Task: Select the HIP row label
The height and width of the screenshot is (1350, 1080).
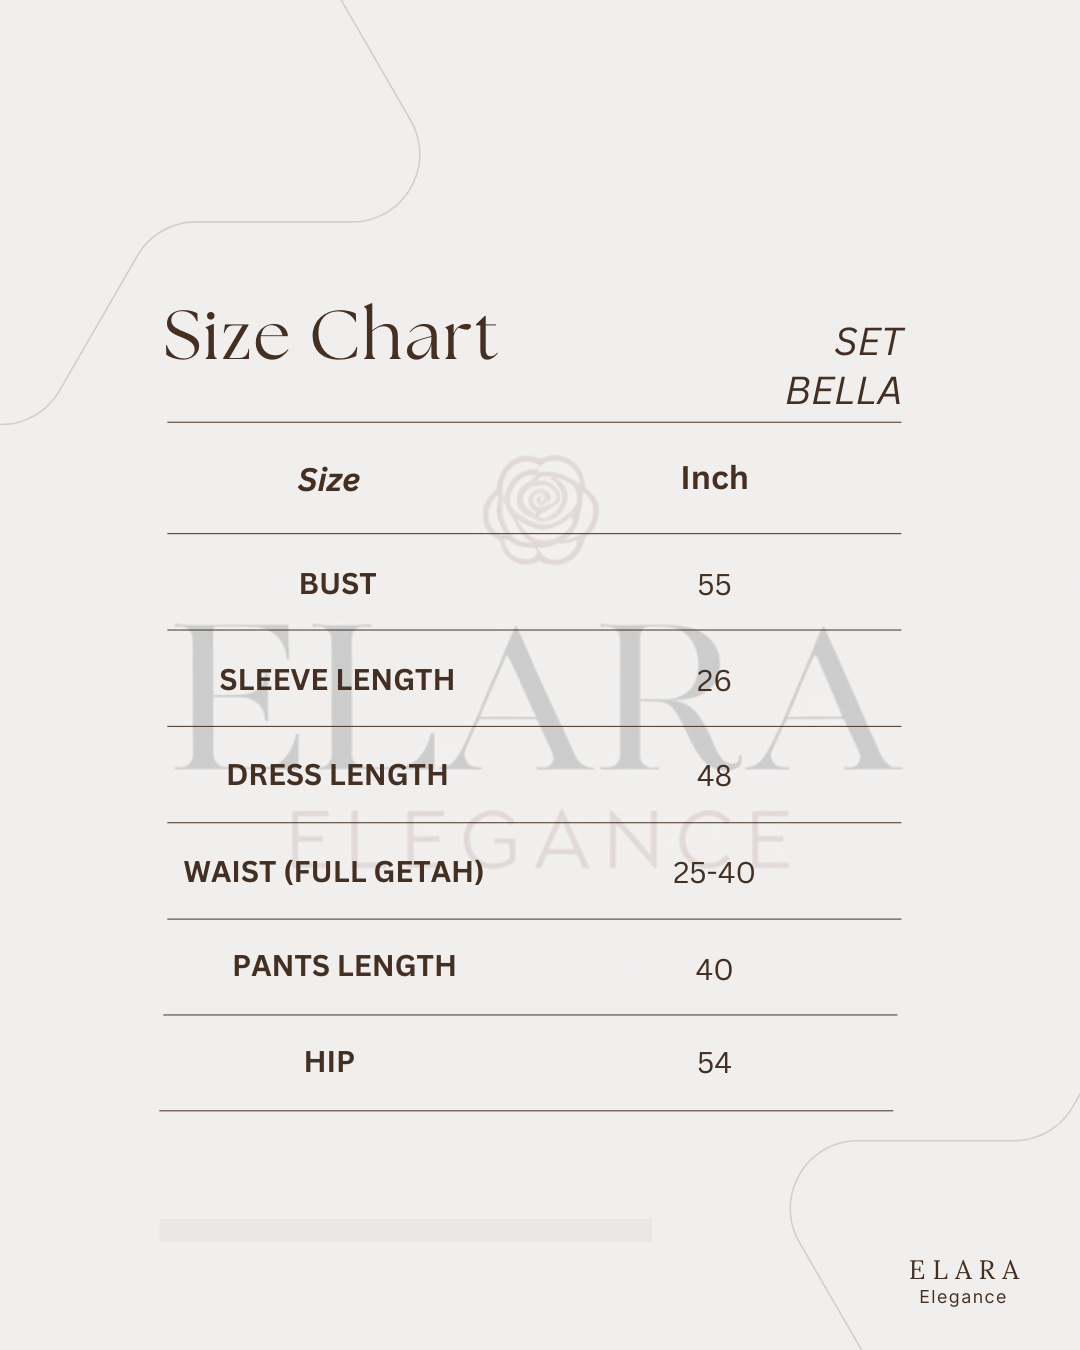Action: (x=329, y=1062)
